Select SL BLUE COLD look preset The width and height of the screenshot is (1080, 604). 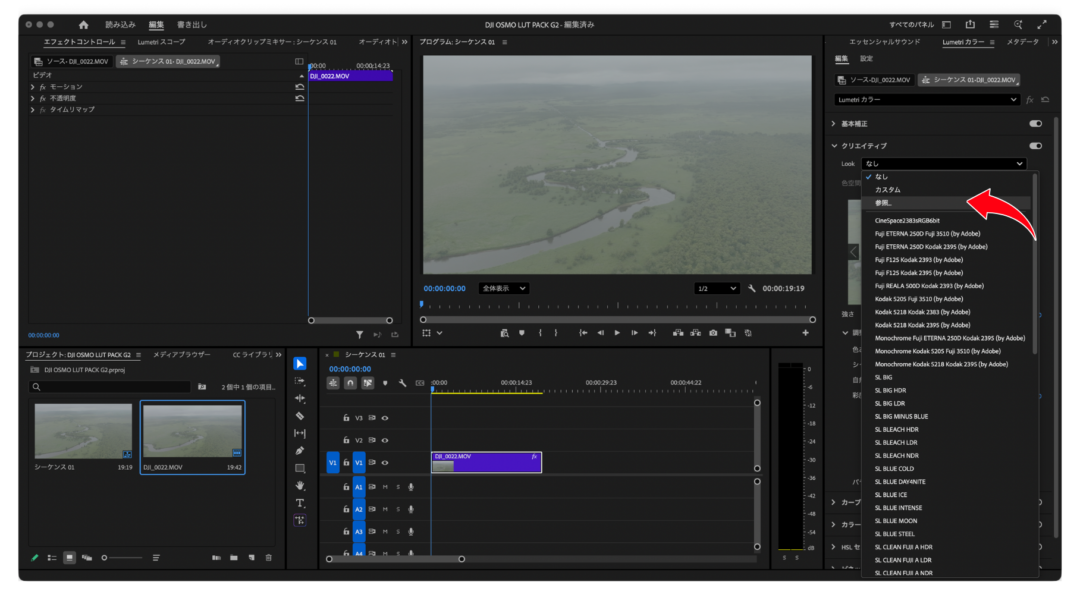894,469
